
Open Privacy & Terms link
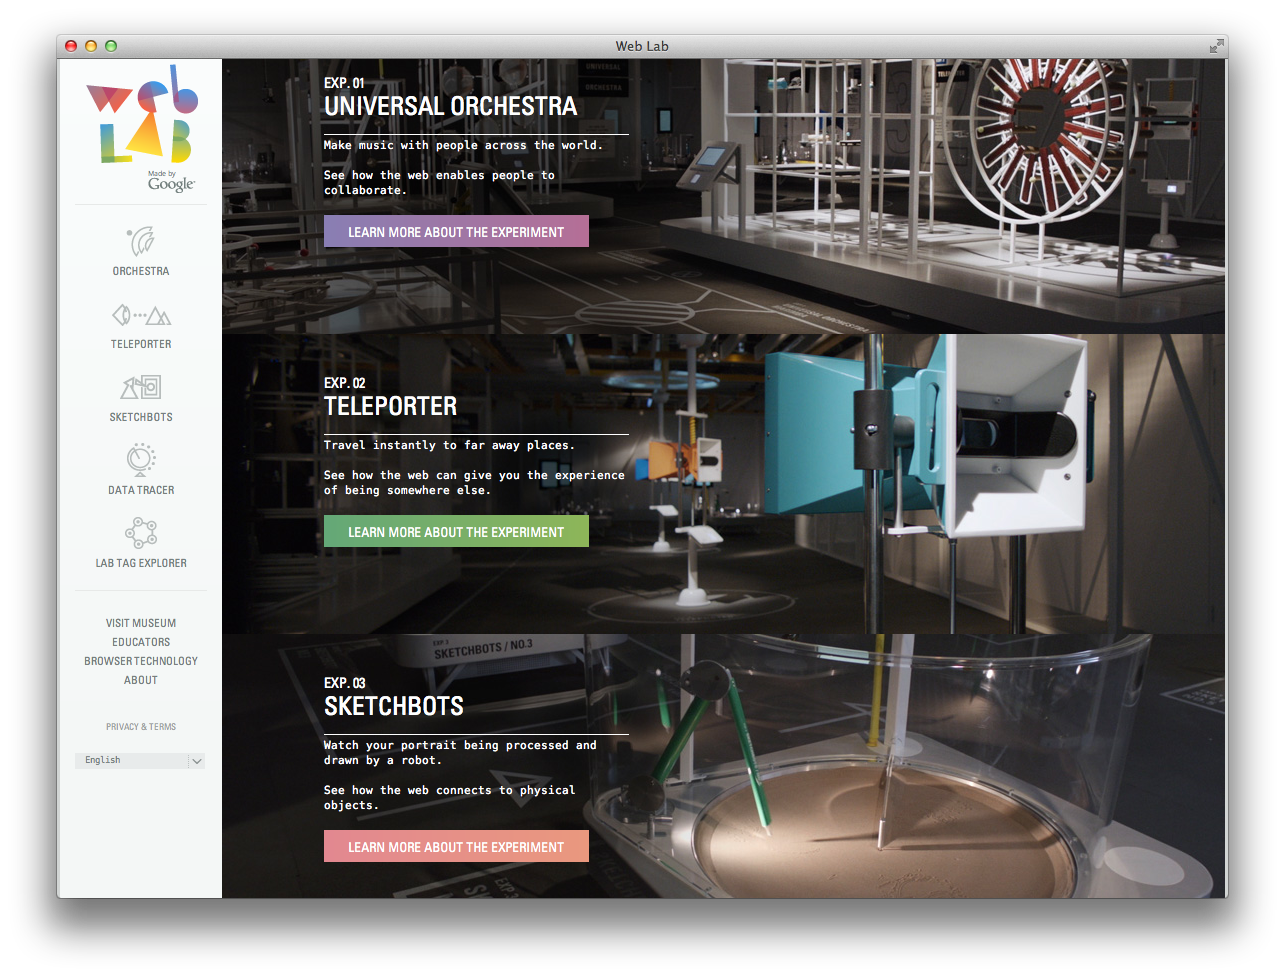coord(141,727)
